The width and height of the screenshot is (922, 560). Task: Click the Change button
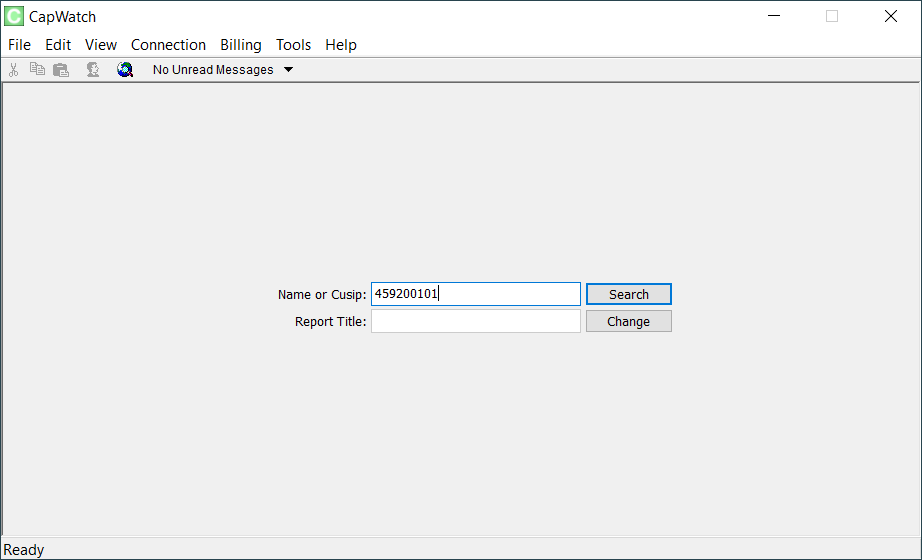(x=629, y=321)
